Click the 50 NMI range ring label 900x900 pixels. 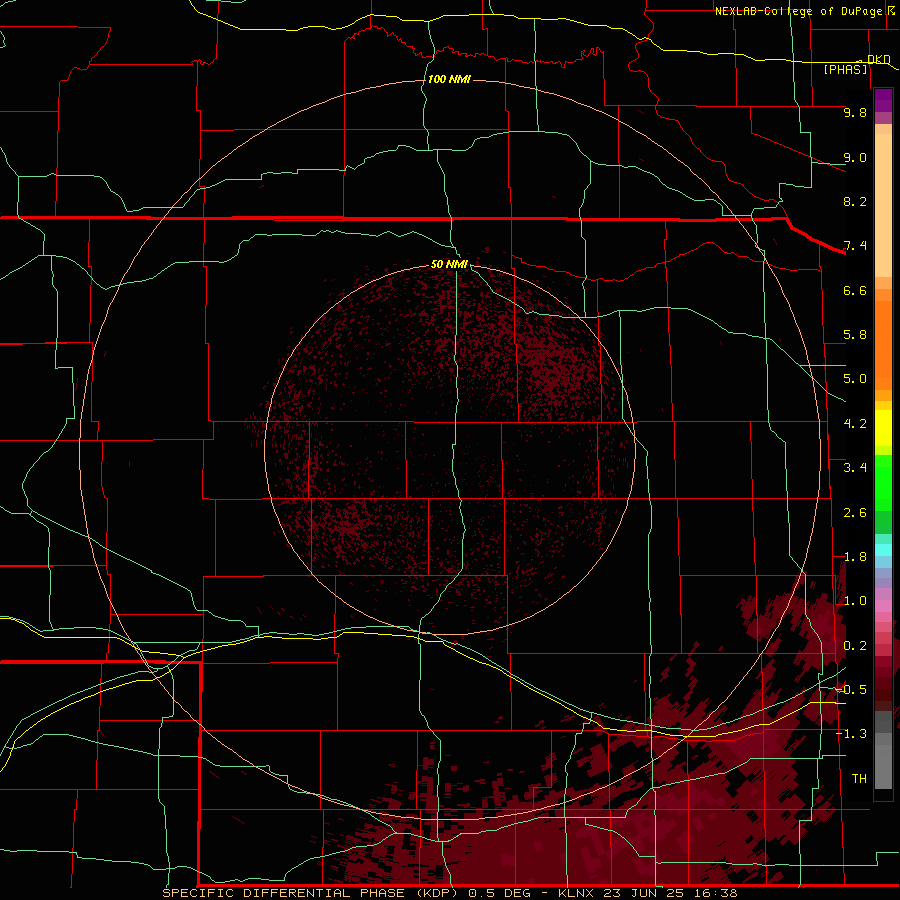point(449,264)
